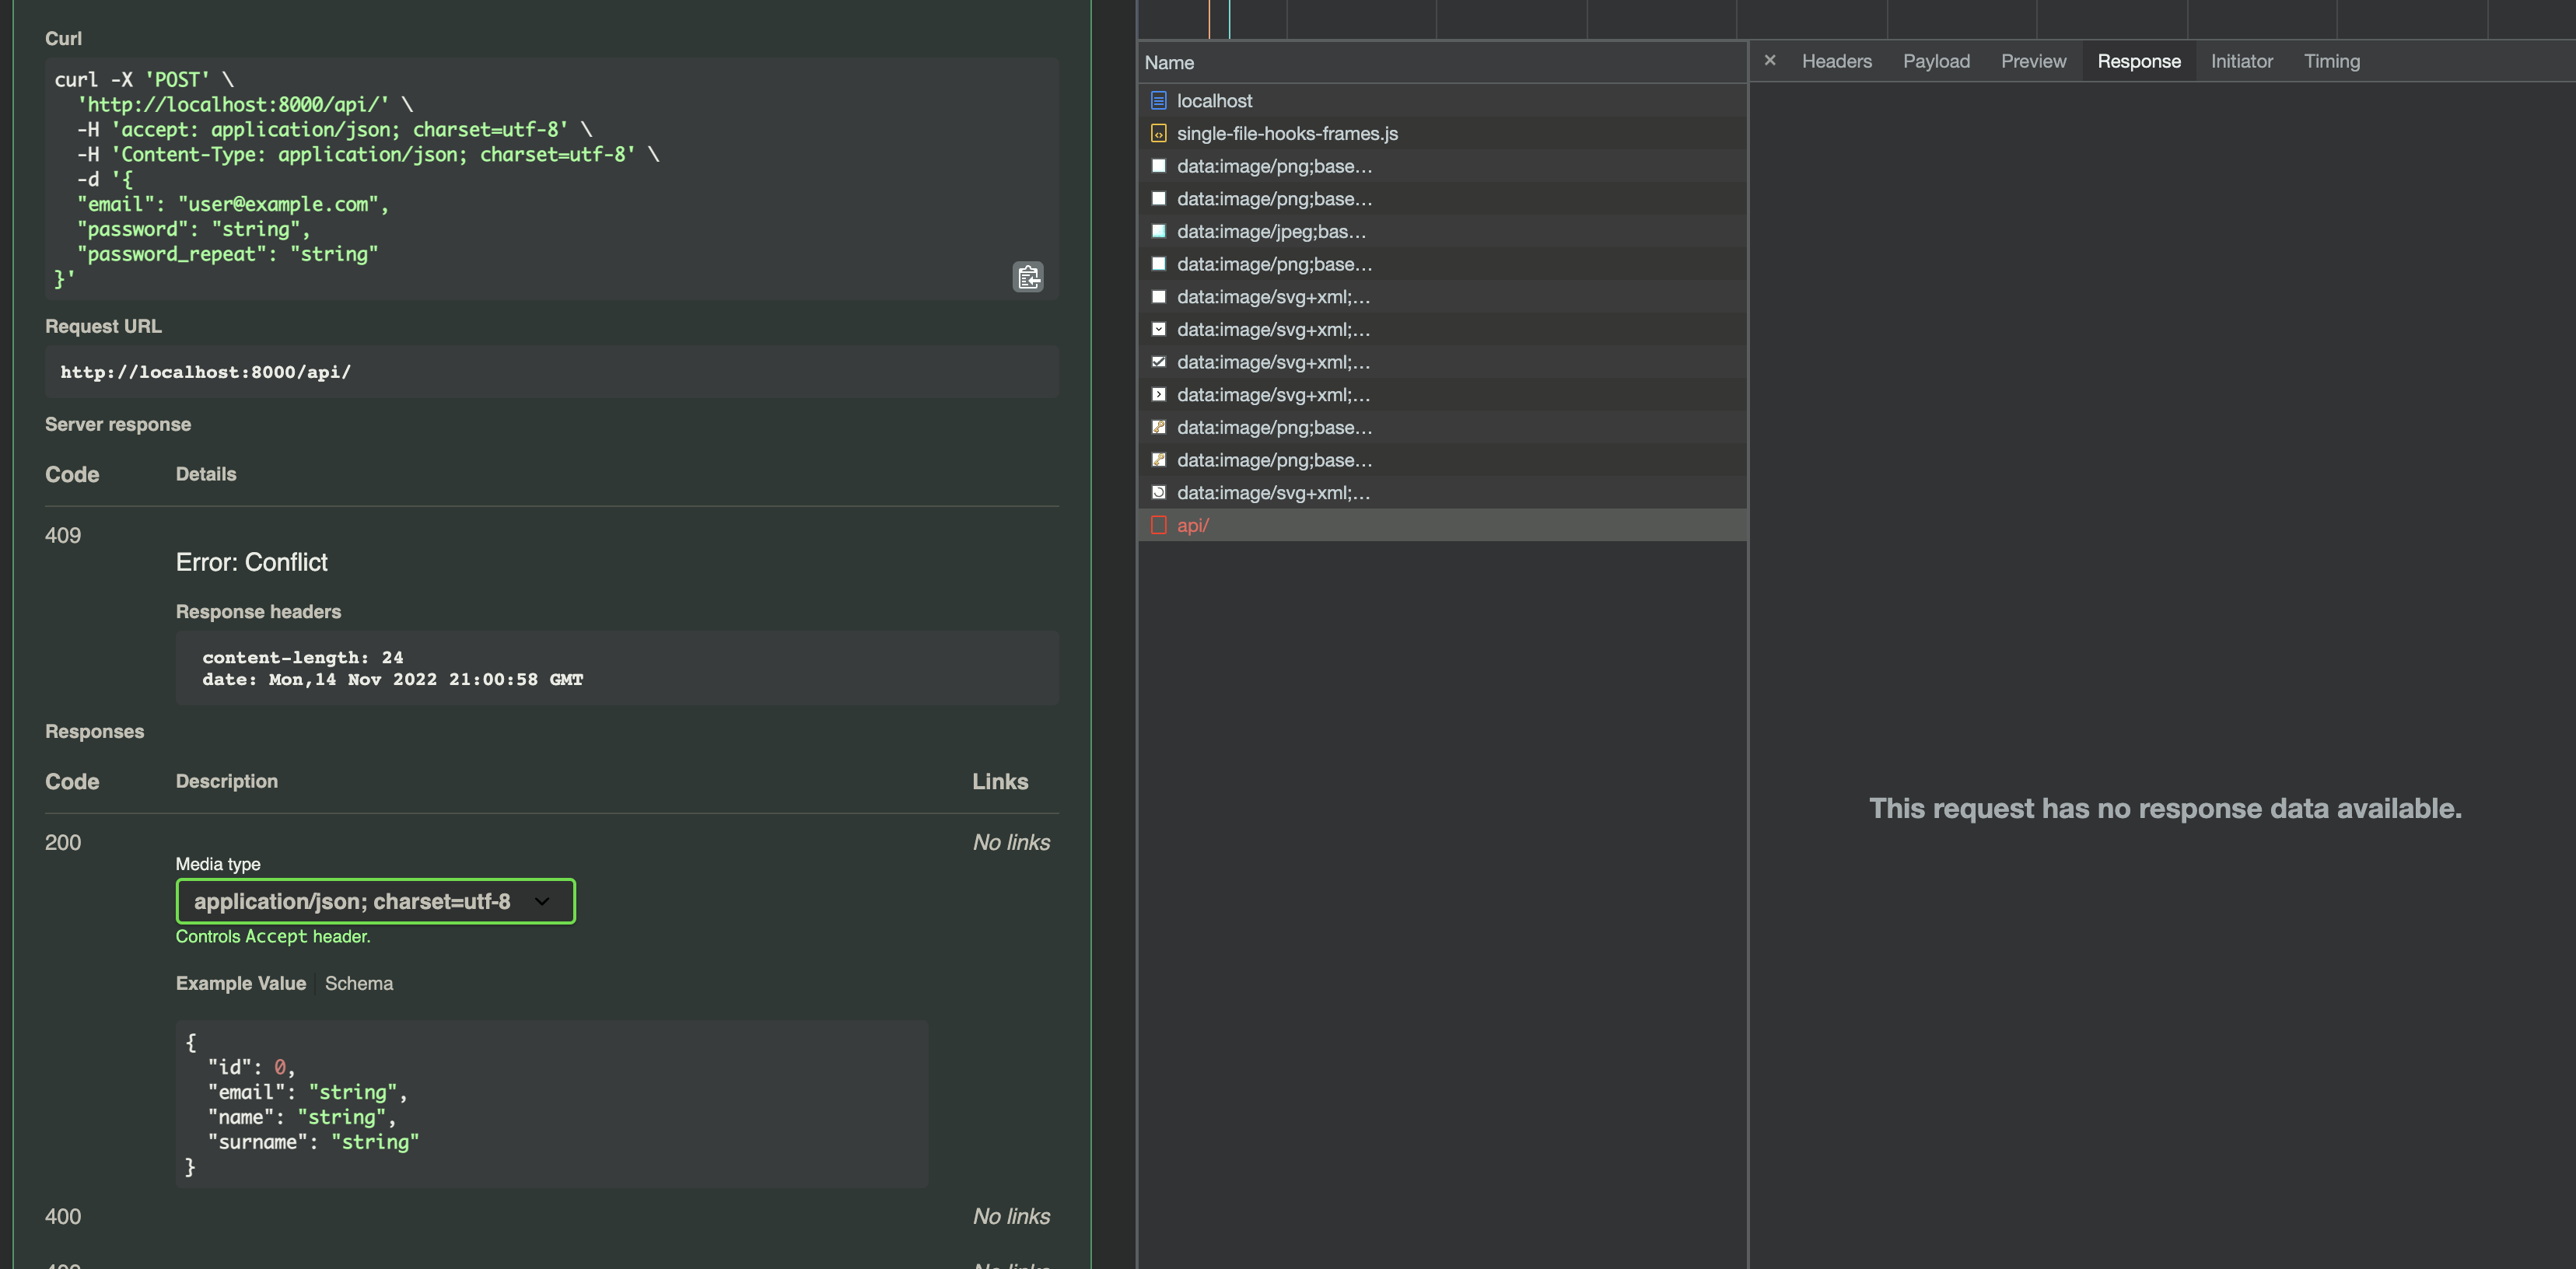Screen dimensions: 2576x1269
Task: Click the Request URL field value
Action: coord(552,372)
